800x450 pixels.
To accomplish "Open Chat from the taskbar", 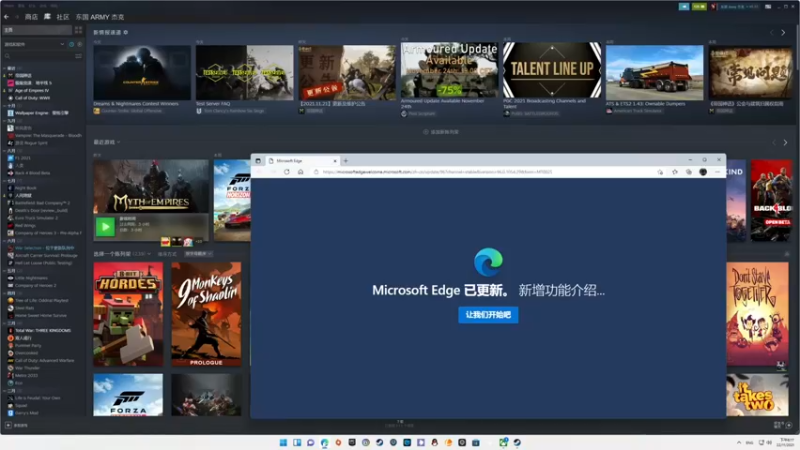I will pyautogui.click(x=311, y=442).
